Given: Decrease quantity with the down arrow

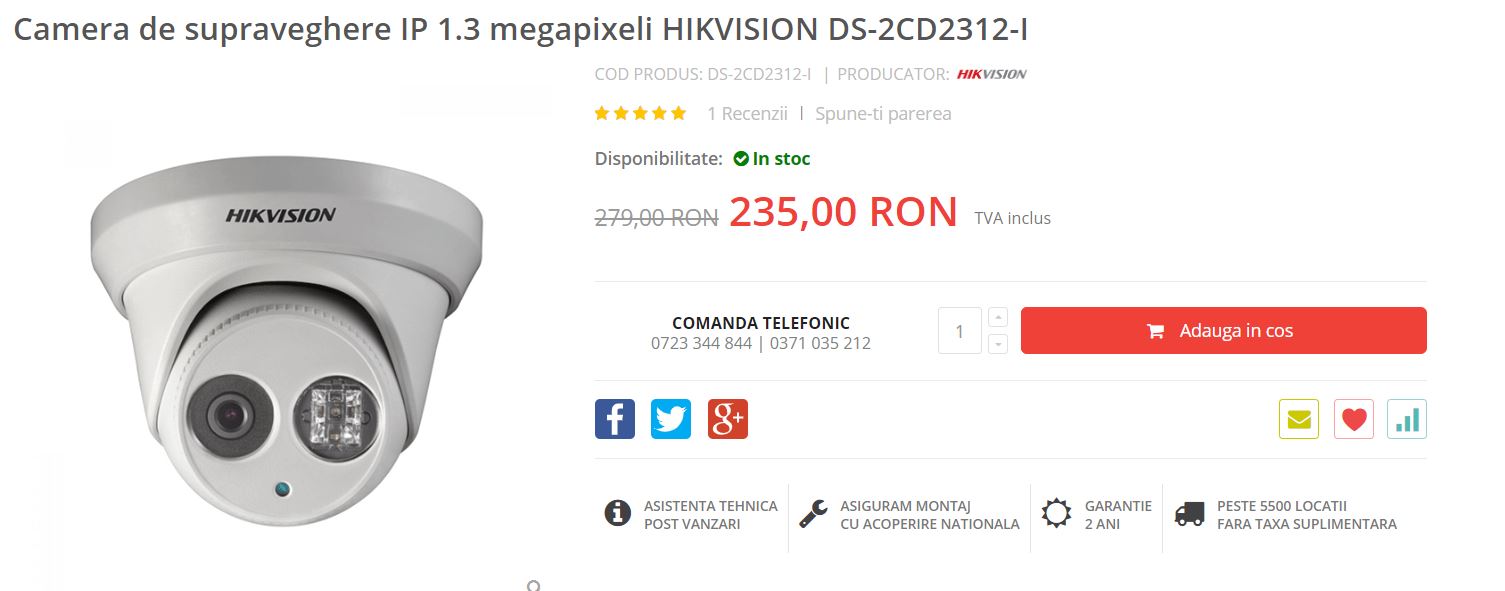Looking at the screenshot, I should pos(997,344).
